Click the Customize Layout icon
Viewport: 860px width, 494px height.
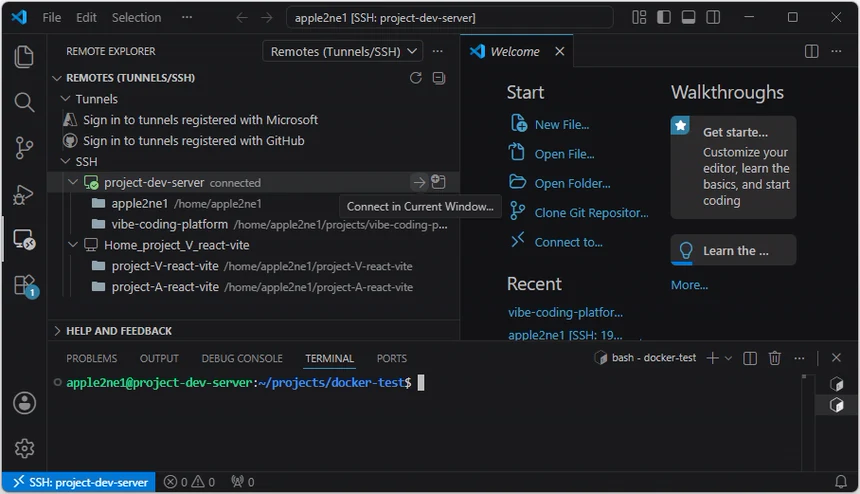tap(639, 18)
